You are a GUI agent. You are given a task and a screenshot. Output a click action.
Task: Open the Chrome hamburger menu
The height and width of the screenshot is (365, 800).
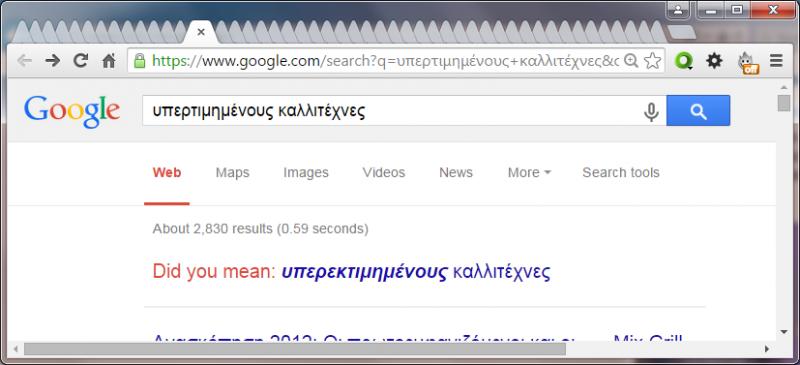point(776,61)
